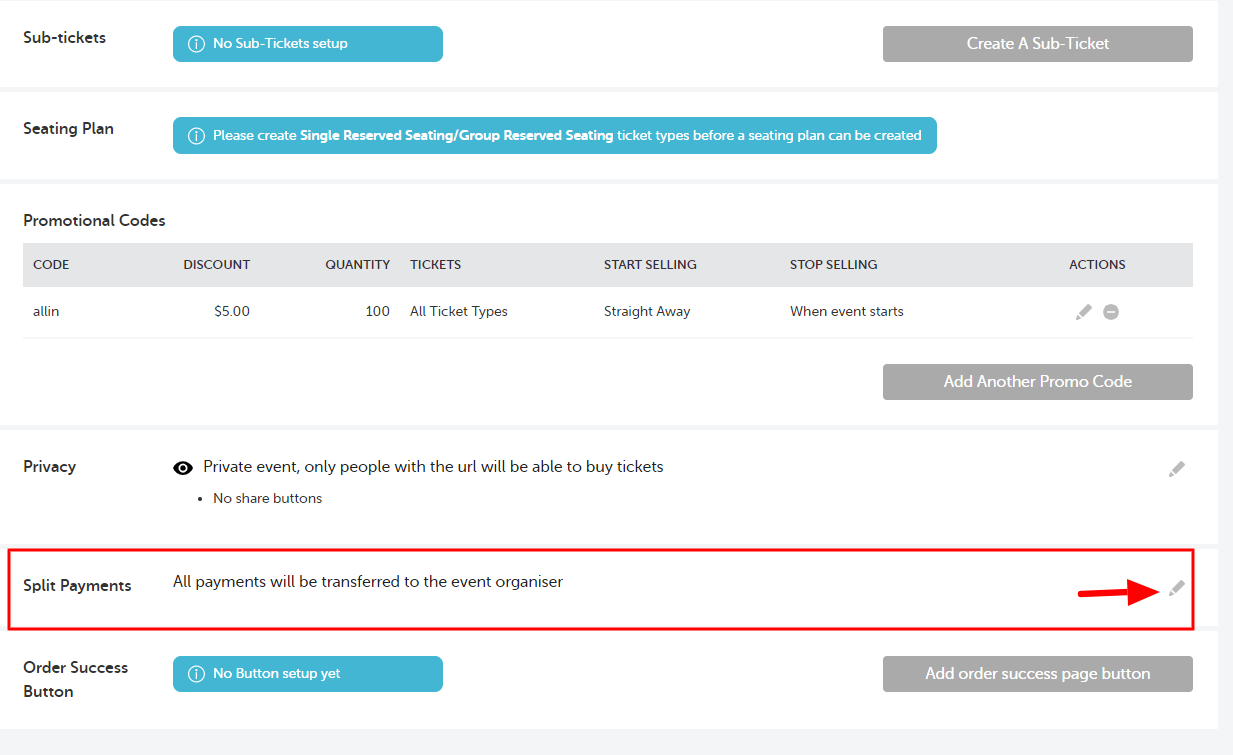The height and width of the screenshot is (755, 1233).
Task: Click the info icon on No Sub-Tickets setup badge
Action: 195,43
